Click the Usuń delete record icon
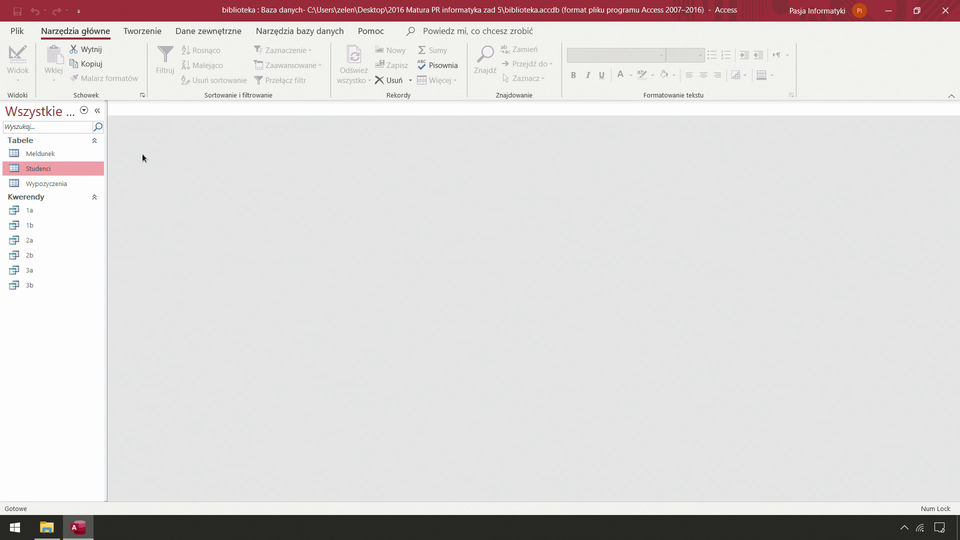Screen dimensions: 960x540 point(380,80)
